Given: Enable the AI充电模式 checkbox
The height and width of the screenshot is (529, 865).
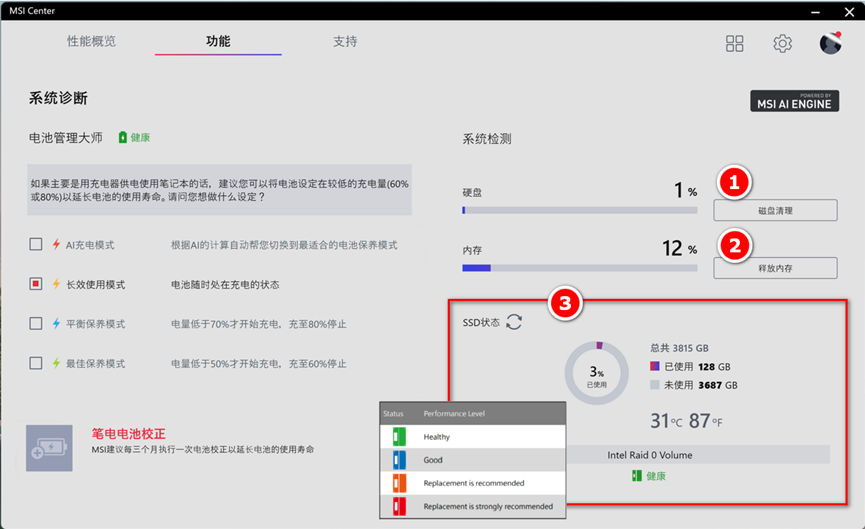Looking at the screenshot, I should (x=36, y=245).
